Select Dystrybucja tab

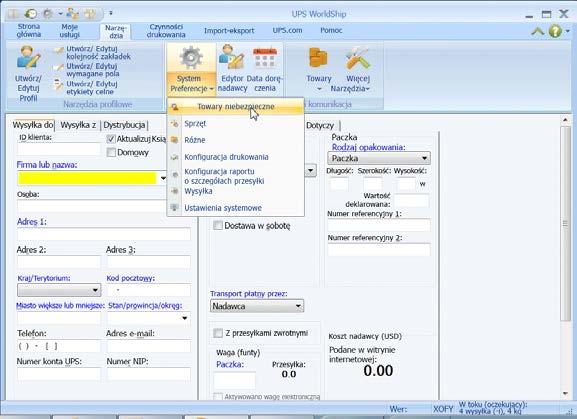(124, 125)
